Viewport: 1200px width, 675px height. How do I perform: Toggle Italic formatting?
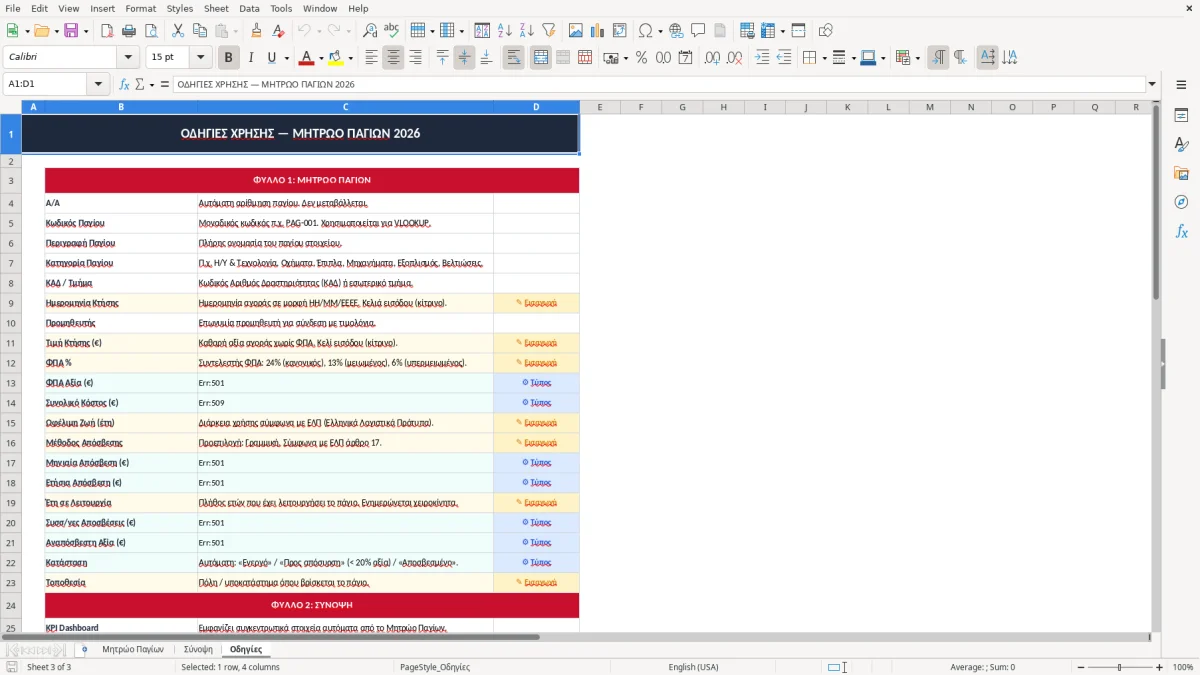pyautogui.click(x=251, y=58)
